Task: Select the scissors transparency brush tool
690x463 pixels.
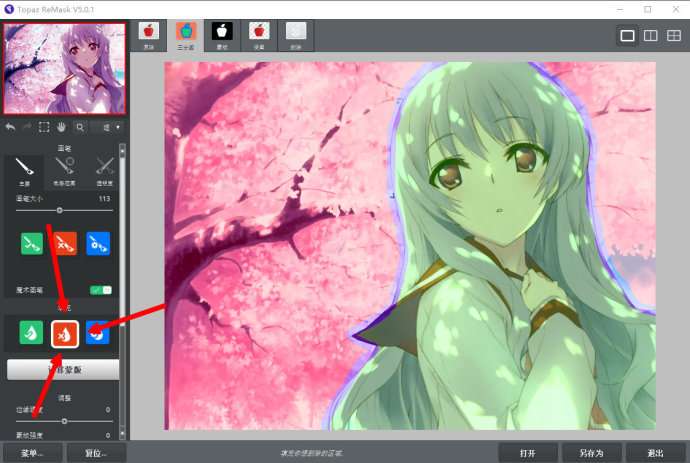Action: point(104,171)
